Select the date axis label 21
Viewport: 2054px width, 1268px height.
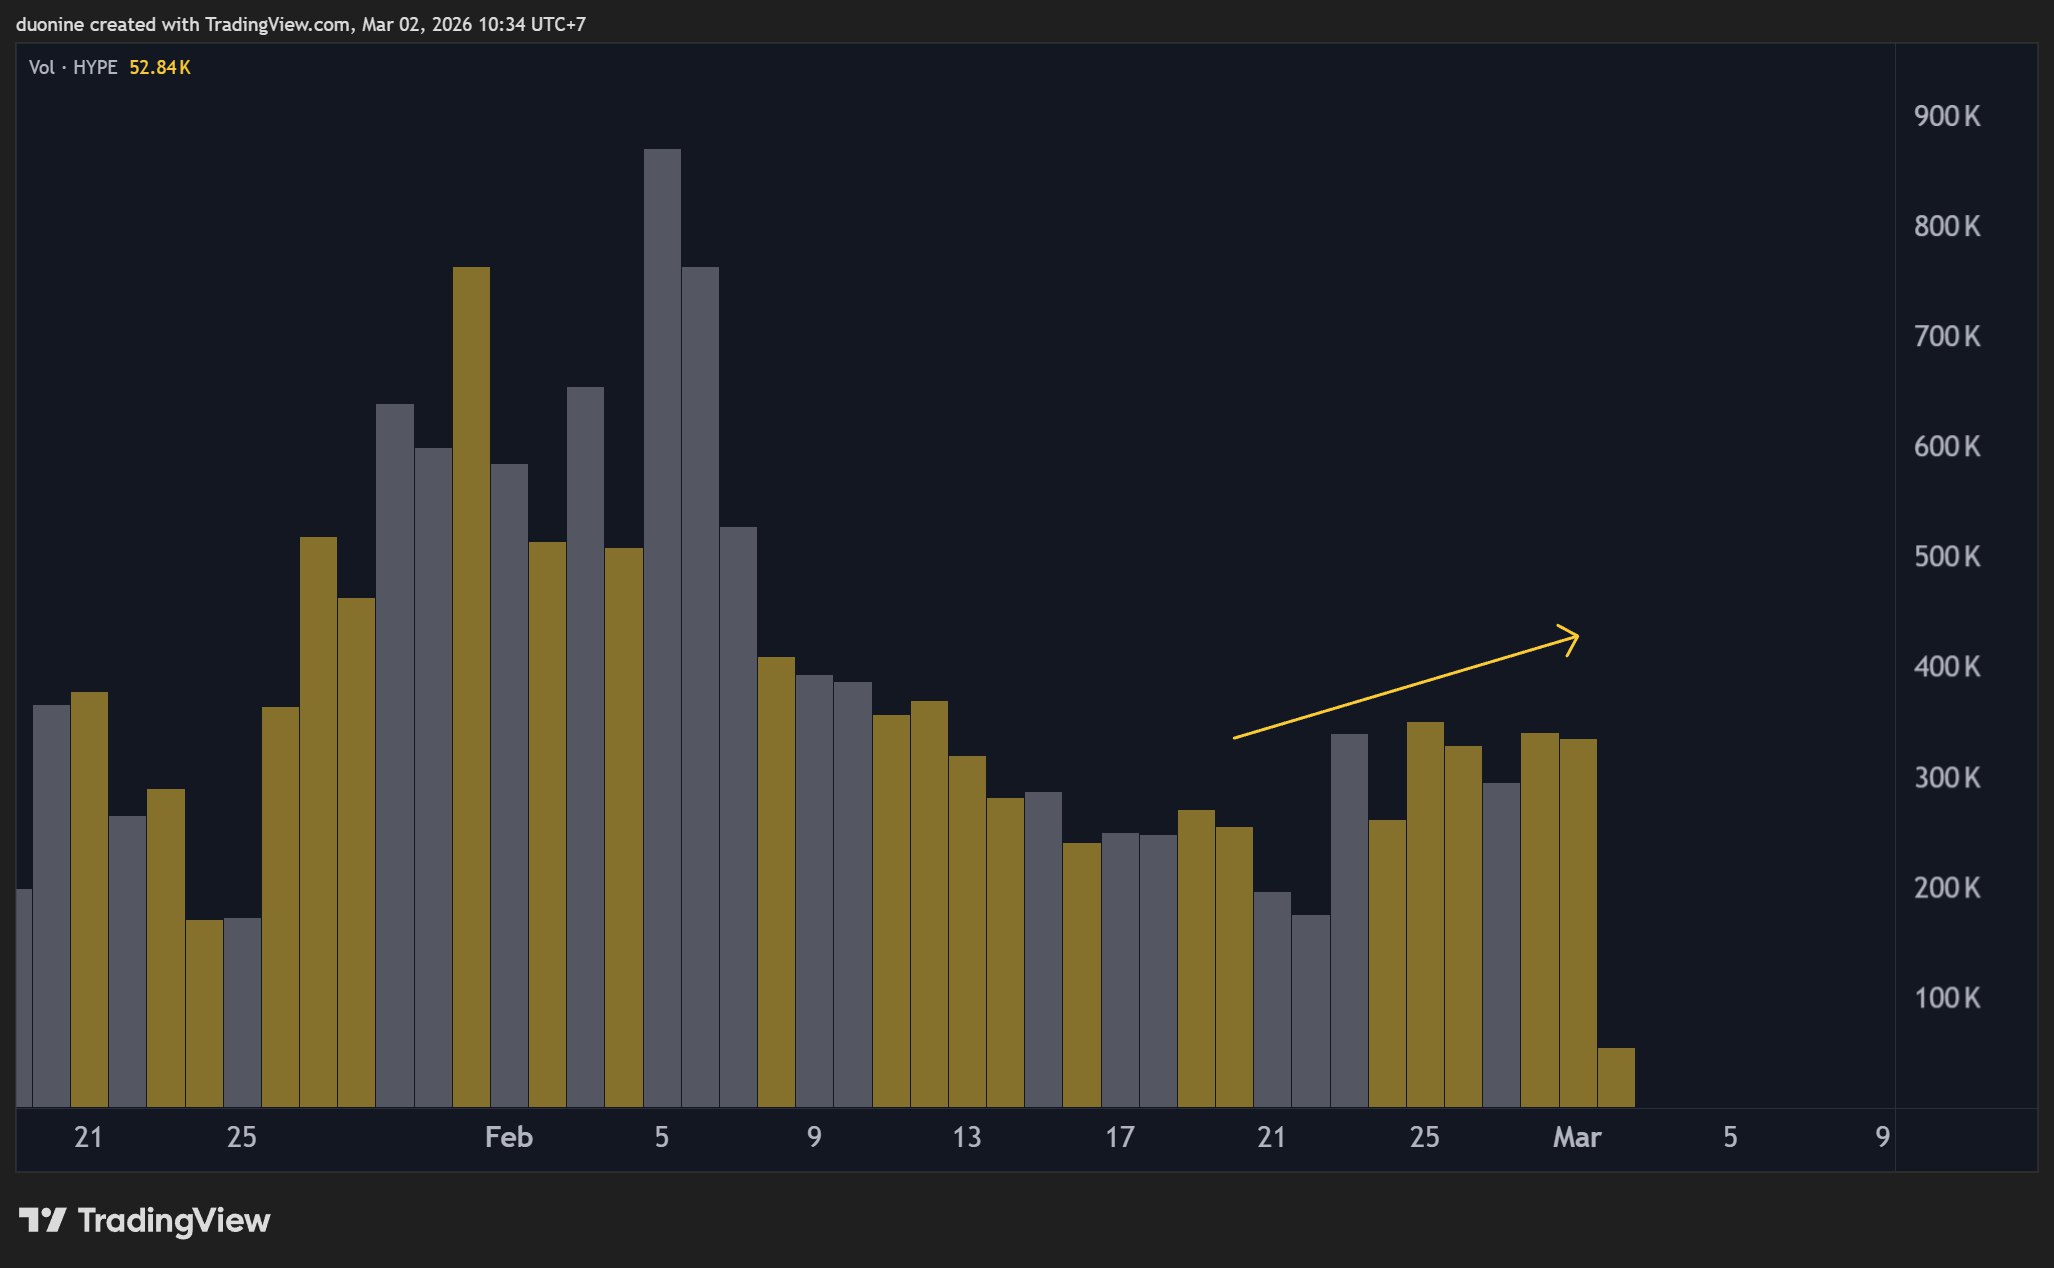88,1138
